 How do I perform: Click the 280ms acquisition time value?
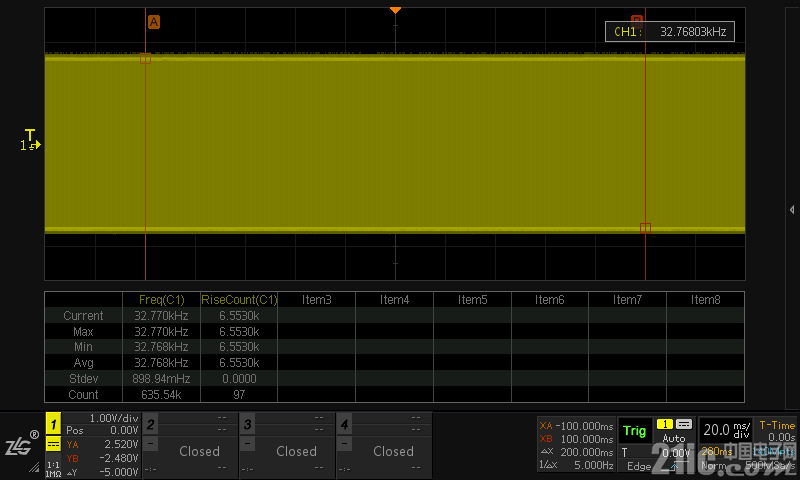[x=717, y=451]
